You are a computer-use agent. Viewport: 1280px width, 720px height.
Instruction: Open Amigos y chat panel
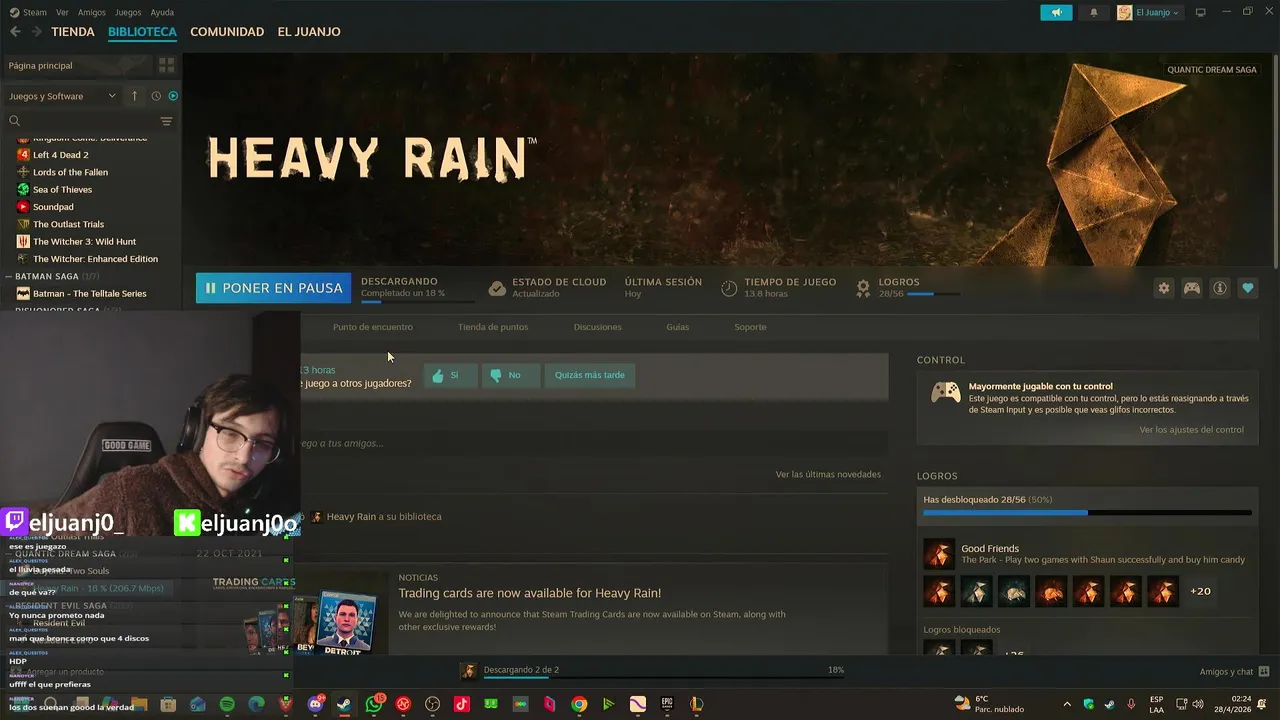point(1234,672)
